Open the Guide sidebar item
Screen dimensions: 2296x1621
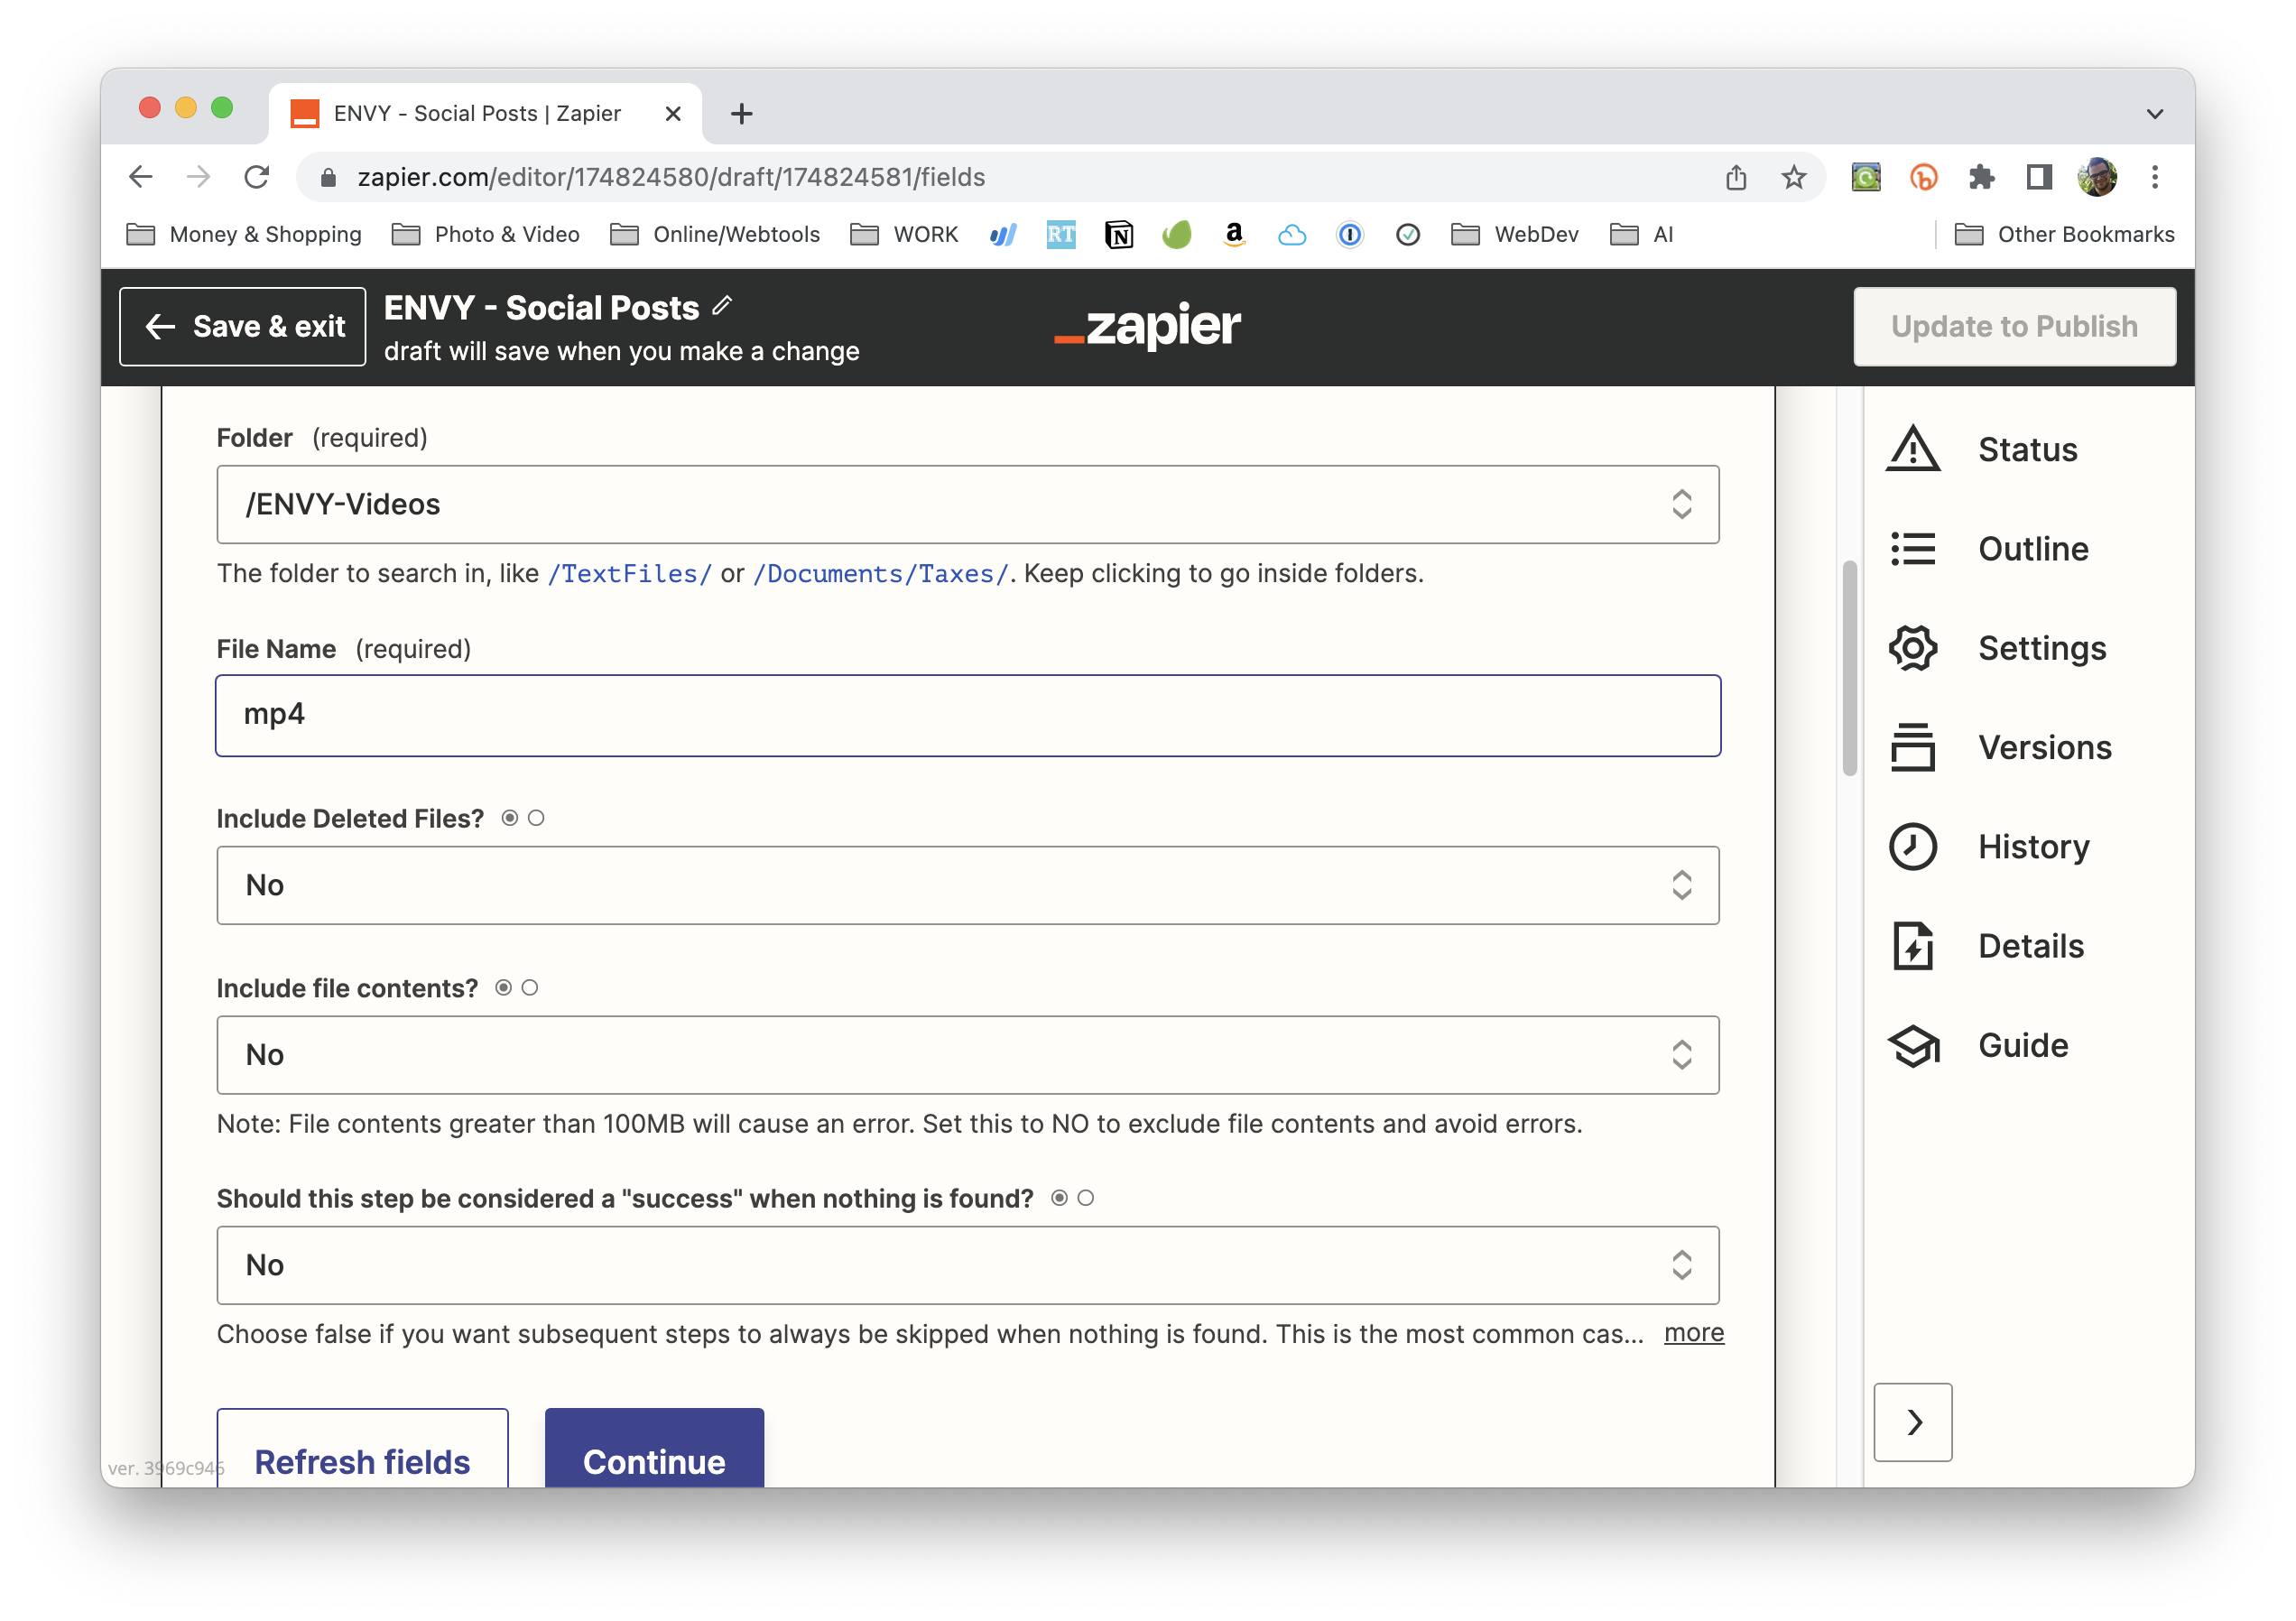tap(1978, 1045)
